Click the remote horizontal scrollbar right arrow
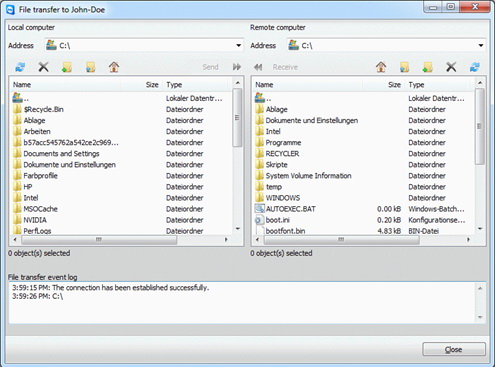This screenshot has width=496, height=368. [468, 239]
